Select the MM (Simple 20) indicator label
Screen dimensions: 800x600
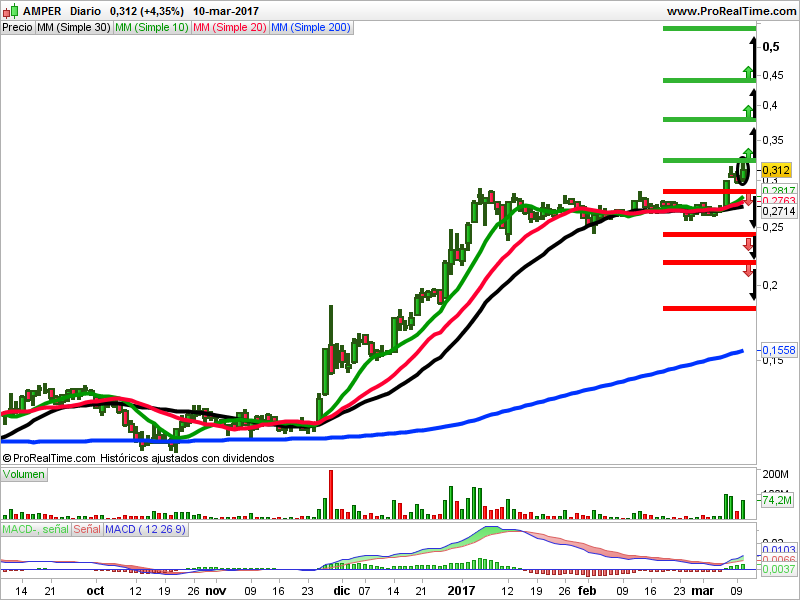coord(229,27)
